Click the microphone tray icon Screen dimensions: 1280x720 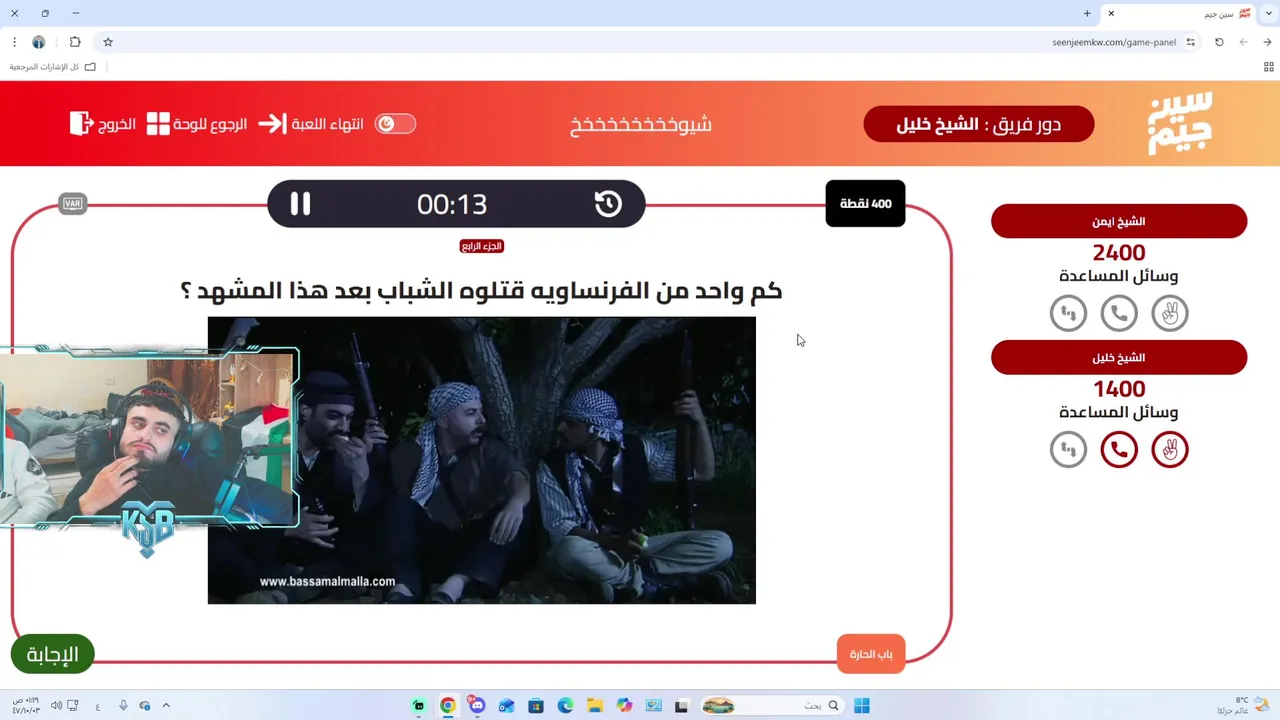[123, 706]
